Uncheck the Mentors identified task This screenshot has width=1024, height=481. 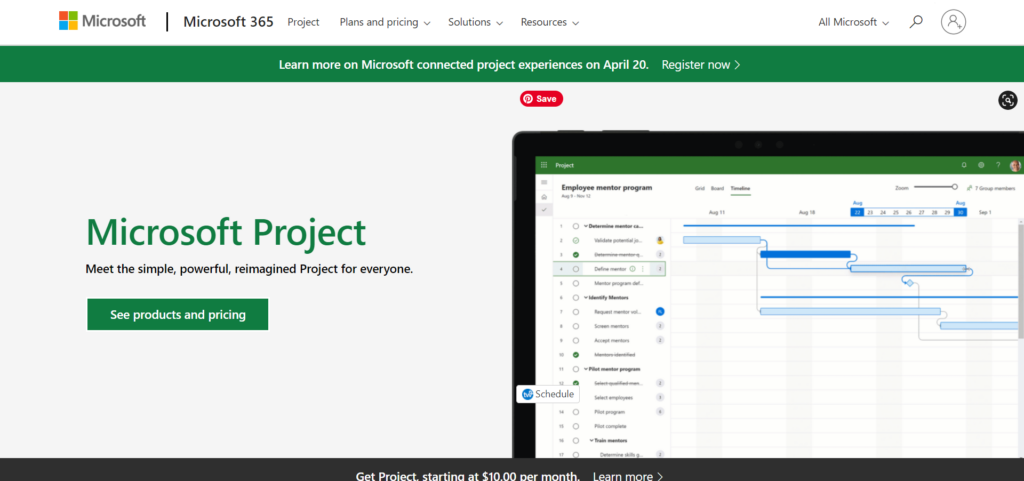coord(575,354)
